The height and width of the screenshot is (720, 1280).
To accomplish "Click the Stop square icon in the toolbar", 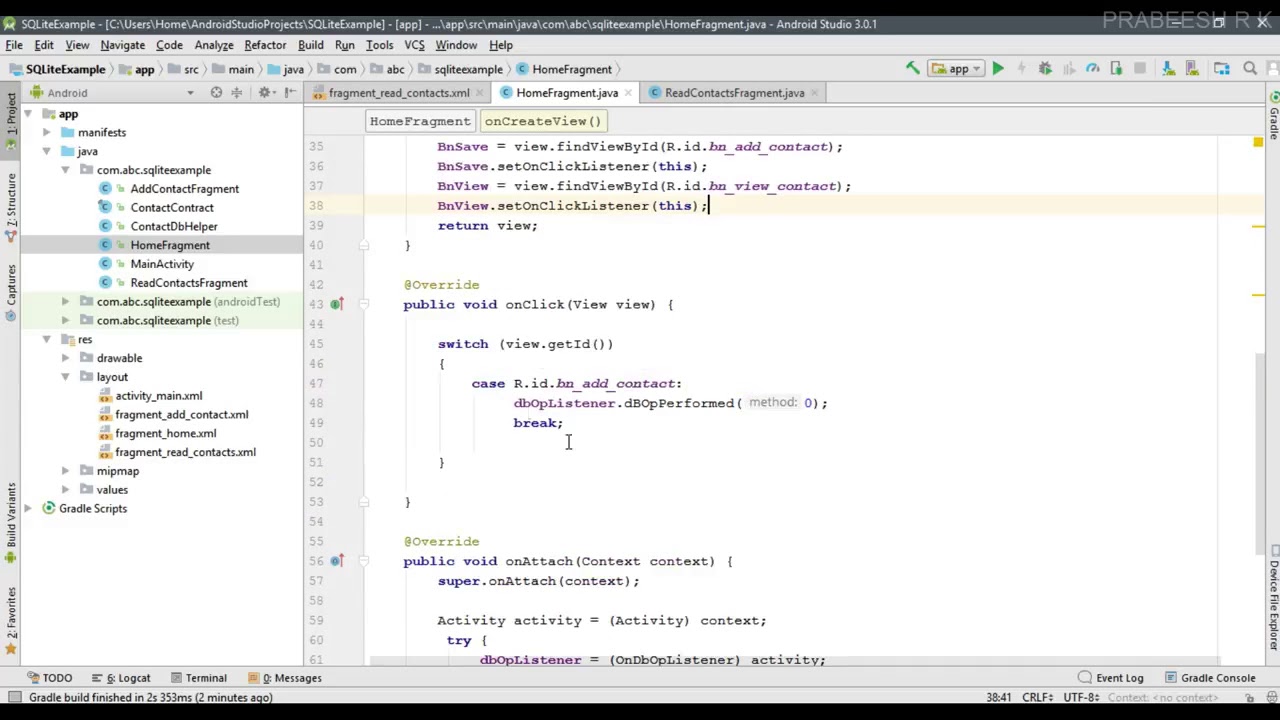I will 1140,69.
